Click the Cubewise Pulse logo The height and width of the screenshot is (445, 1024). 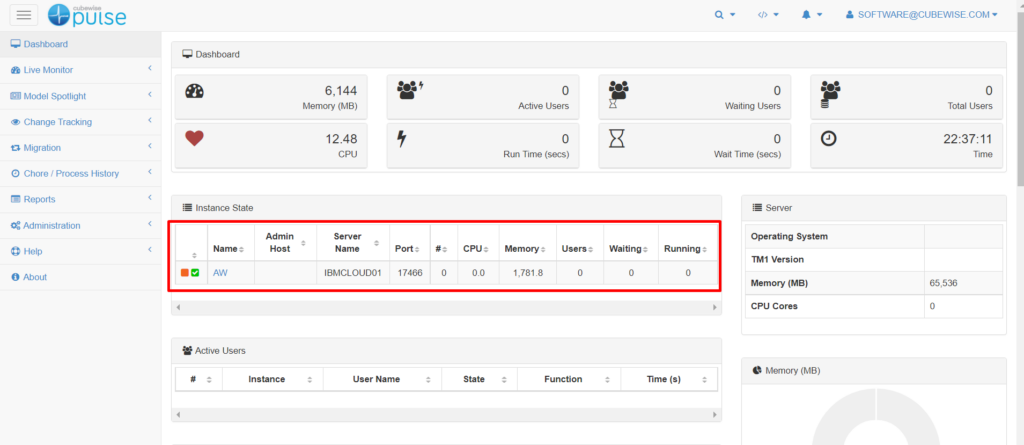coord(88,15)
